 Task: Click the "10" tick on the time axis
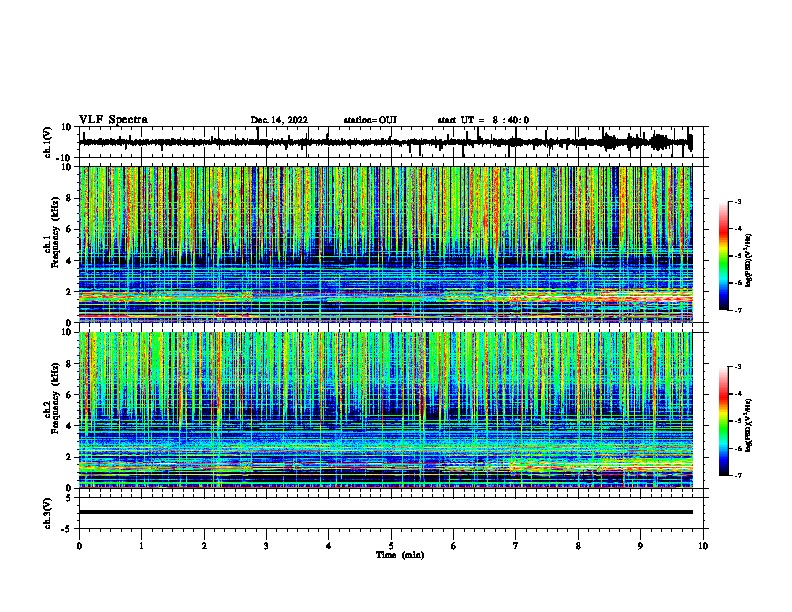coord(703,546)
